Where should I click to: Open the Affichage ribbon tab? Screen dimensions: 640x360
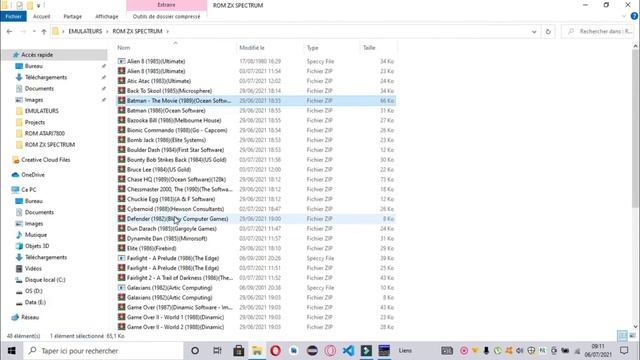107,16
